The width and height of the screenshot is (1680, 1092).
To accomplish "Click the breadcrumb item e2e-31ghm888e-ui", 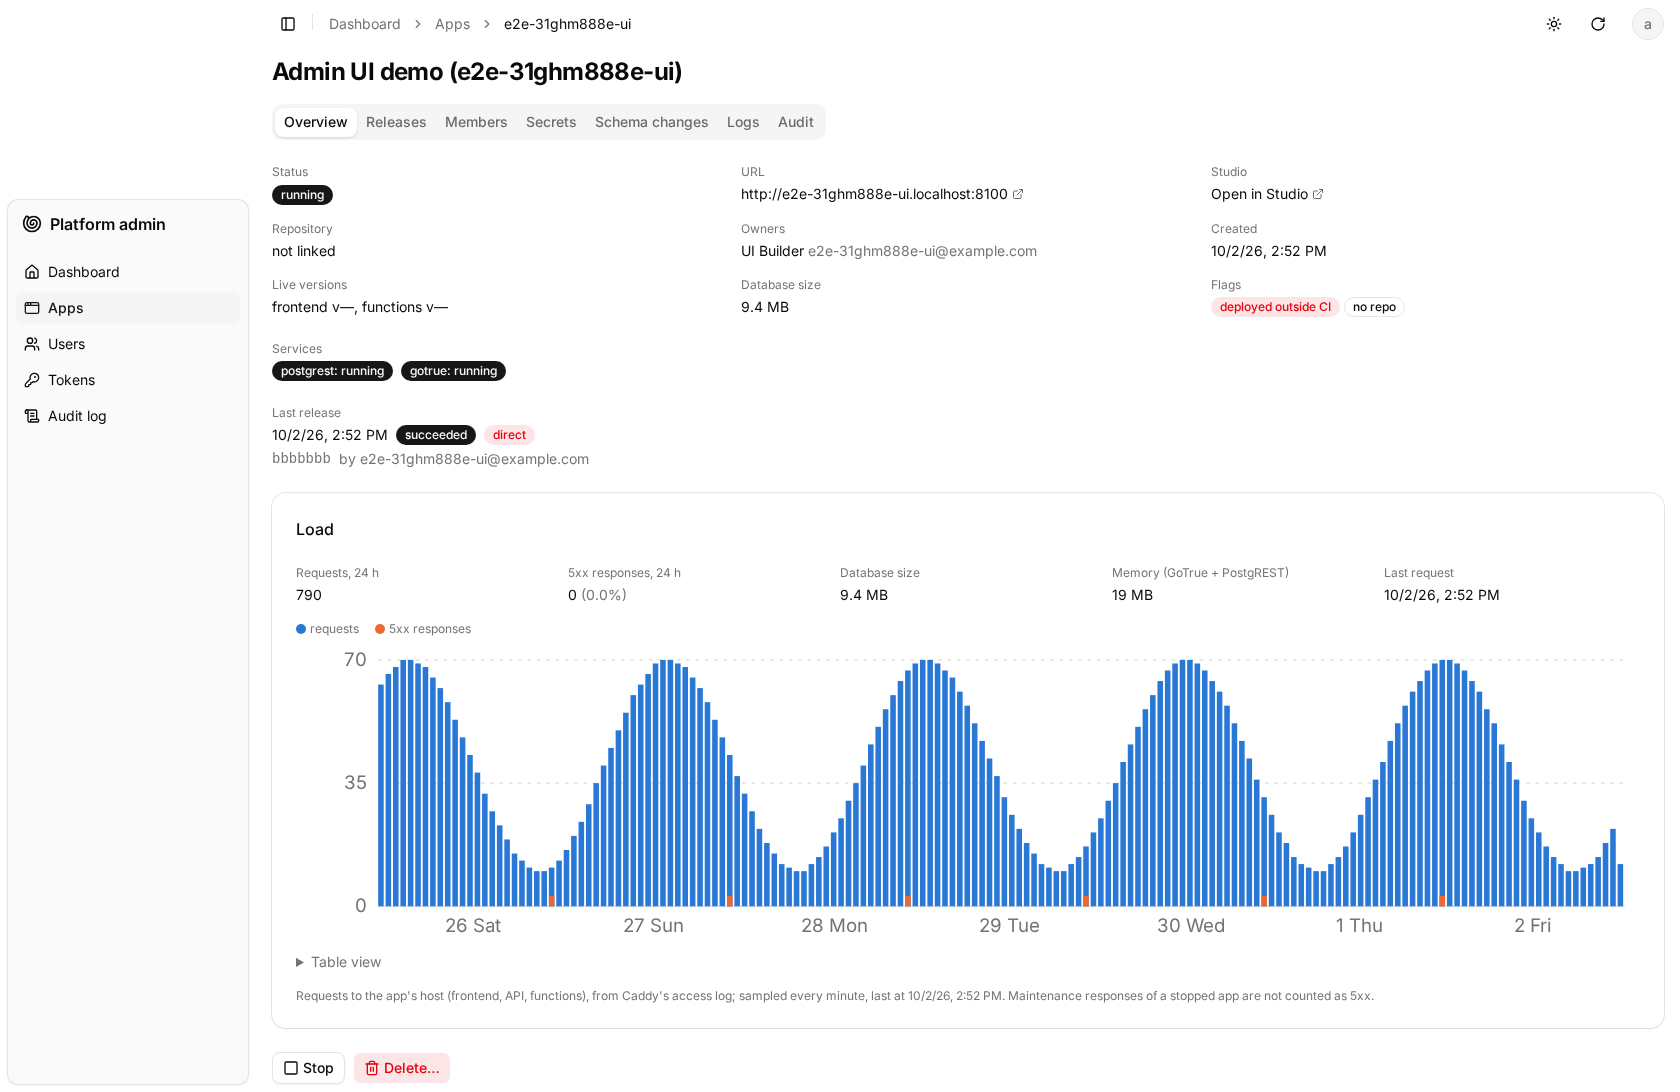I will coord(567,24).
